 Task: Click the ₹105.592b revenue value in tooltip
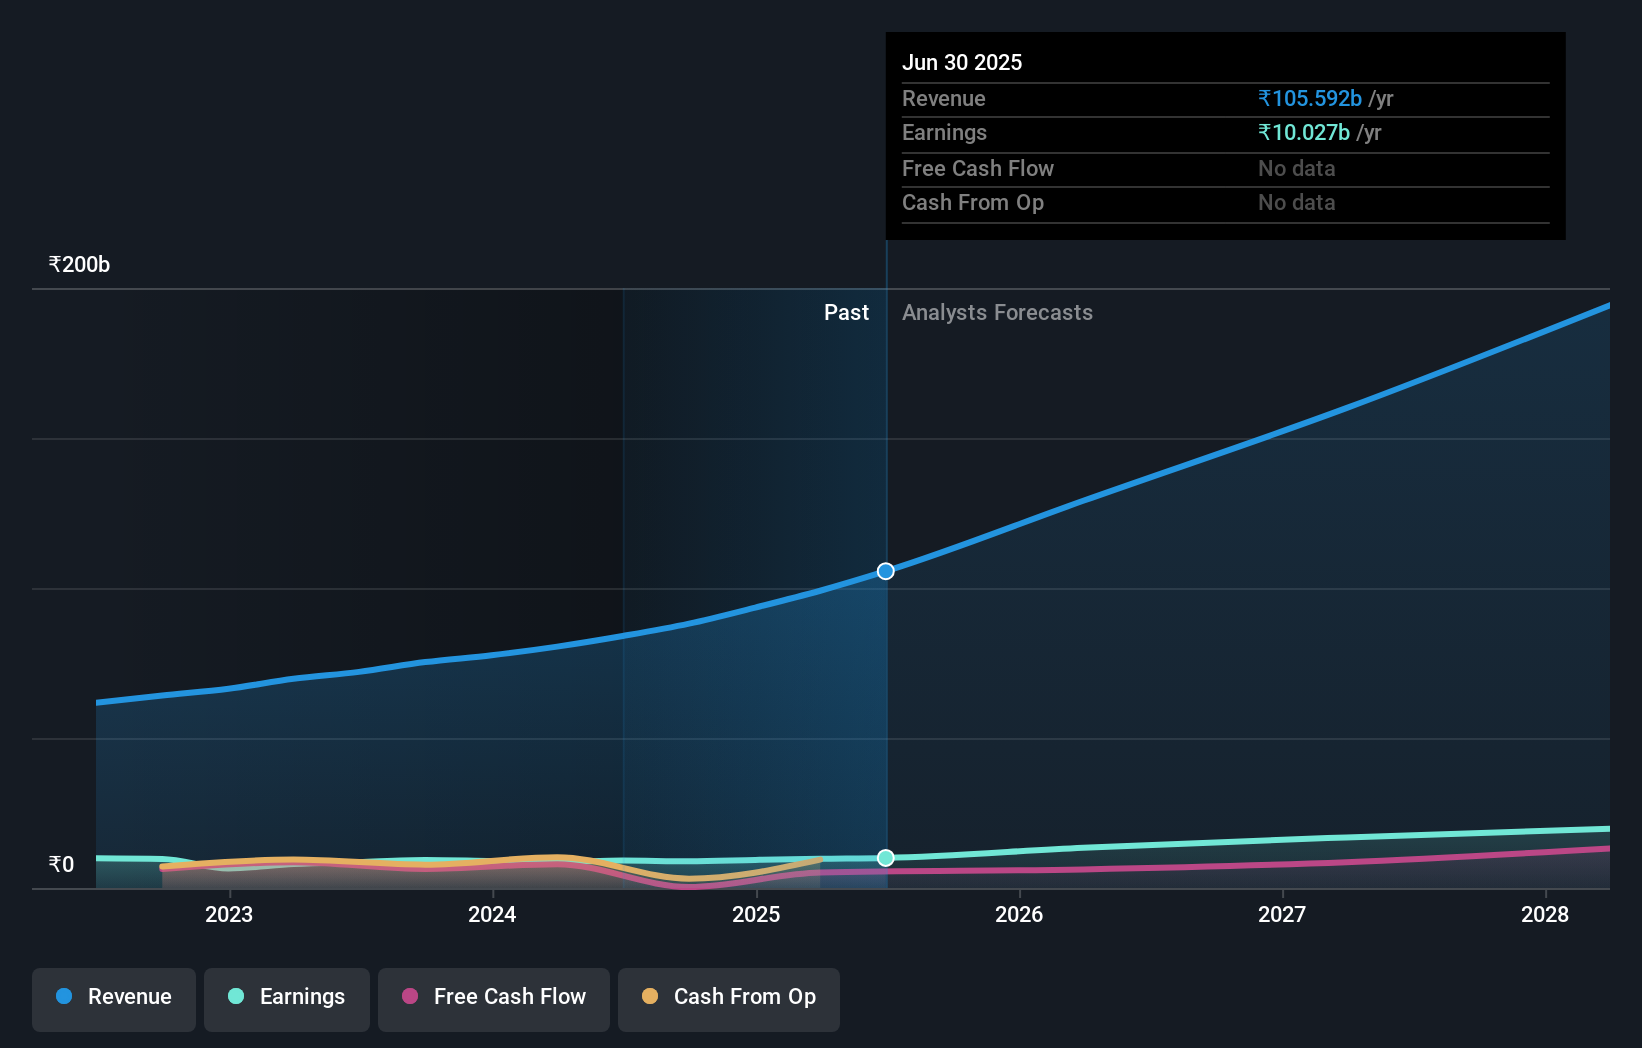click(x=1310, y=98)
